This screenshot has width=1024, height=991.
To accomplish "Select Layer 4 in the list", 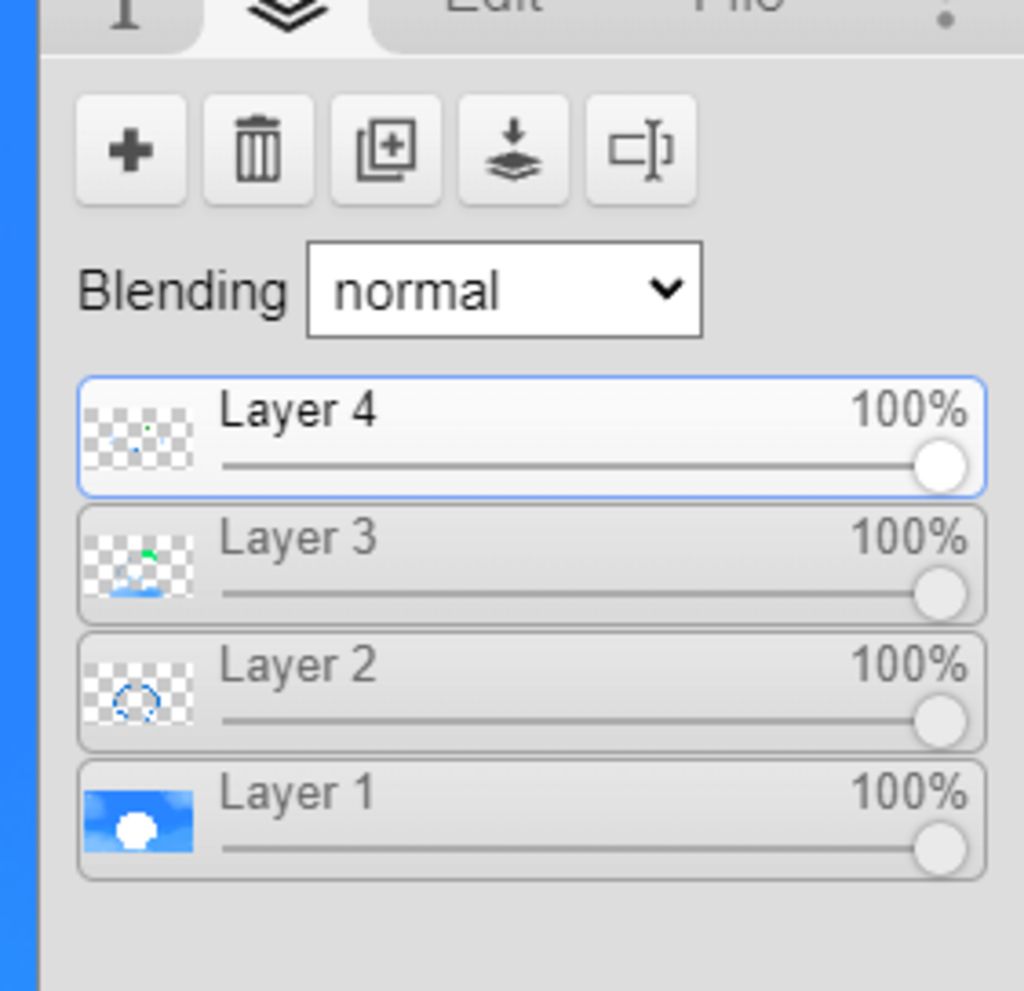I will click(532, 437).
